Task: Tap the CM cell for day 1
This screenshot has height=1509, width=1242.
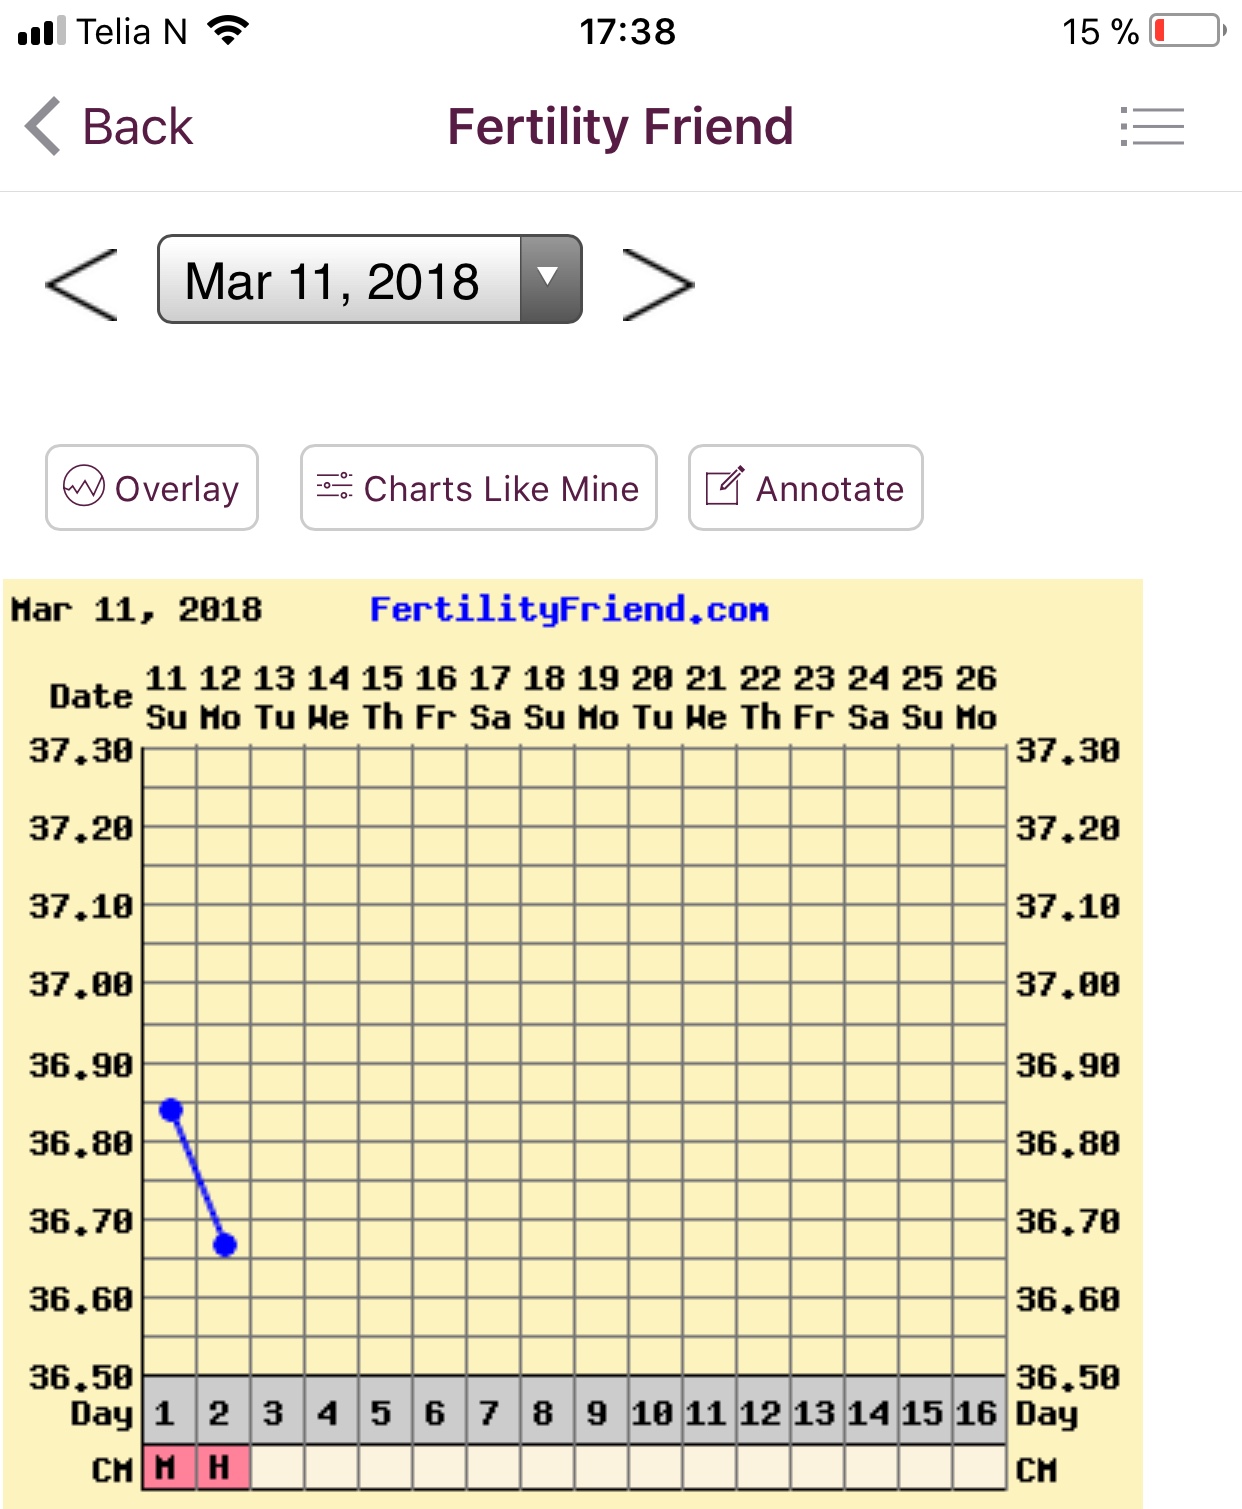Action: [168, 1468]
